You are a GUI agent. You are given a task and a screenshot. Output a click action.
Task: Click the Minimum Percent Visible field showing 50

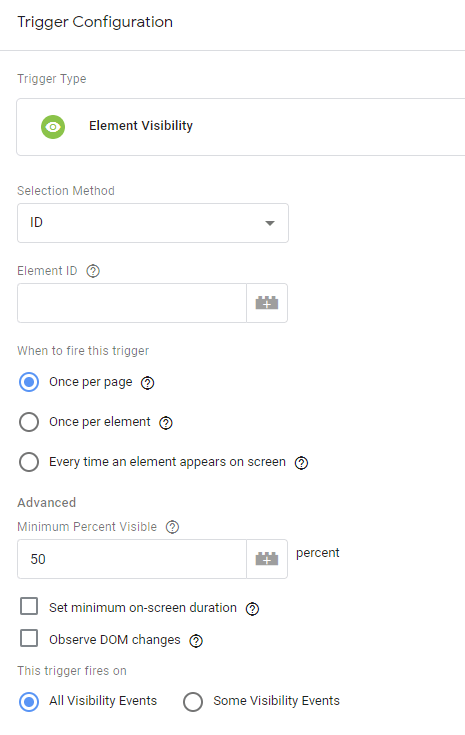[132, 559]
